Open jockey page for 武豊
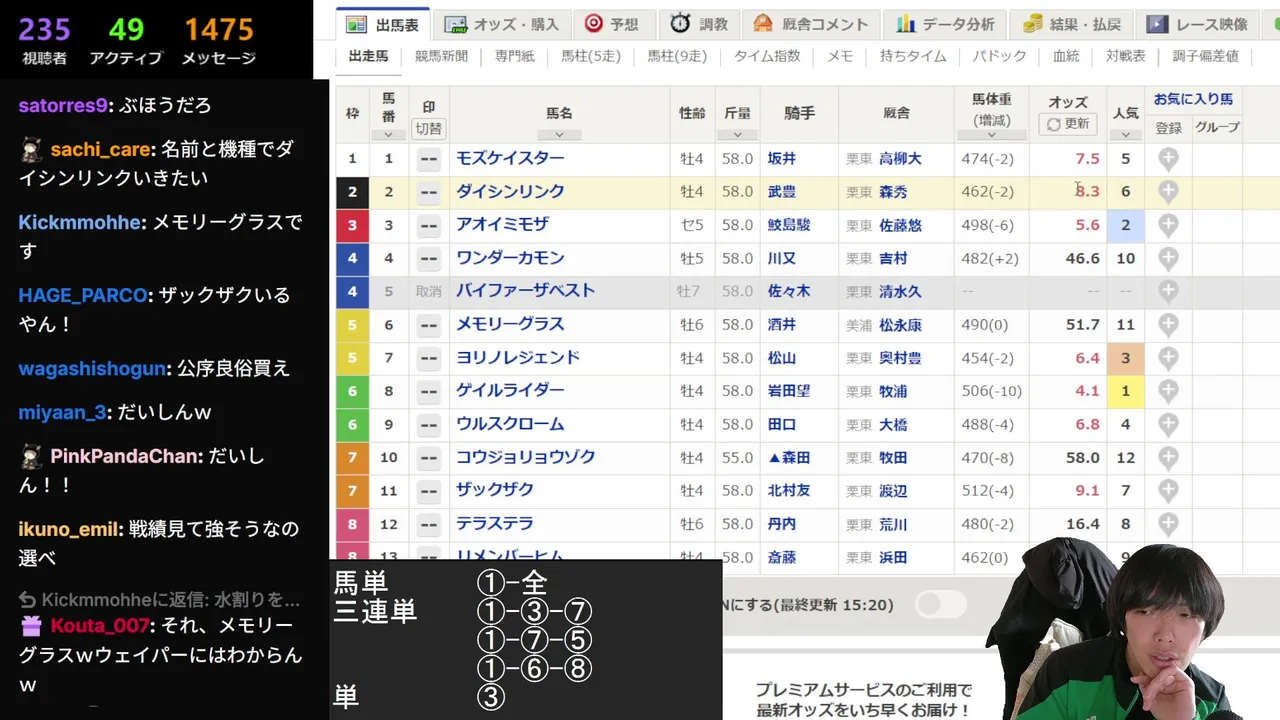Image resolution: width=1280 pixels, height=720 pixels. (x=782, y=192)
